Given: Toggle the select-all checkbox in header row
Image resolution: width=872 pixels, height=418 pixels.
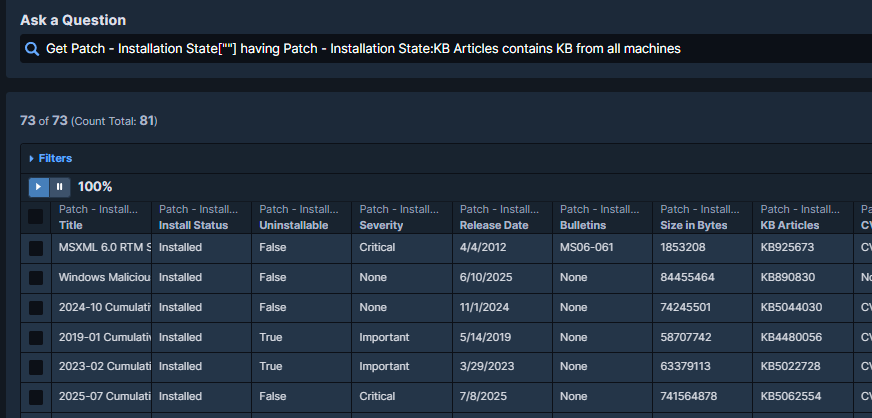Looking at the screenshot, I should click(x=36, y=217).
